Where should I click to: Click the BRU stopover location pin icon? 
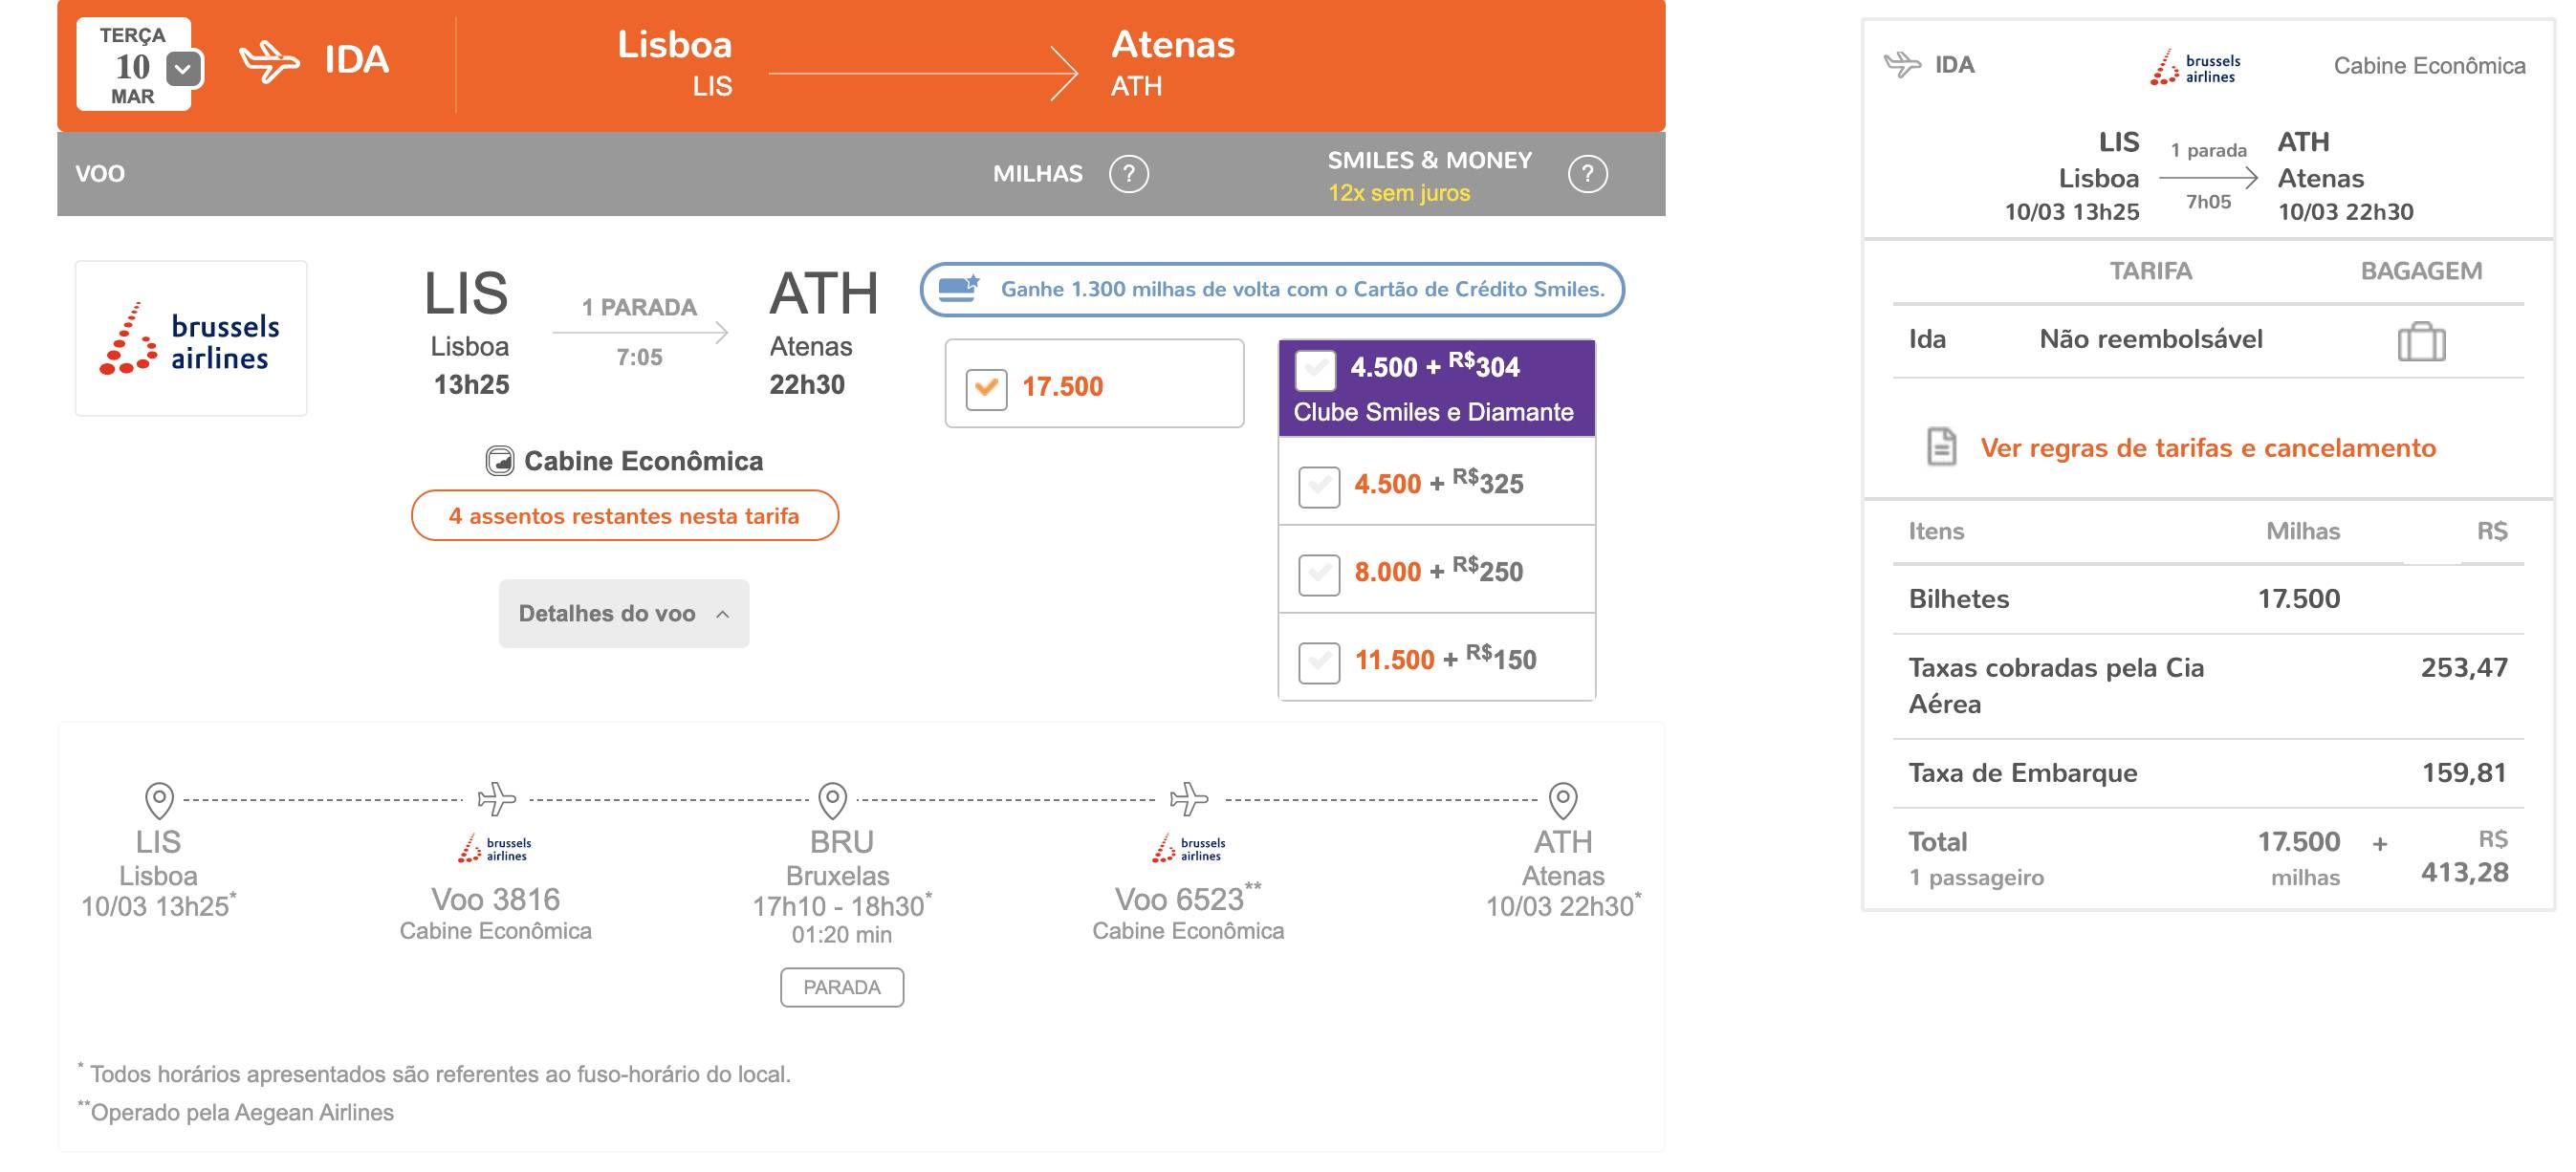coord(833,800)
